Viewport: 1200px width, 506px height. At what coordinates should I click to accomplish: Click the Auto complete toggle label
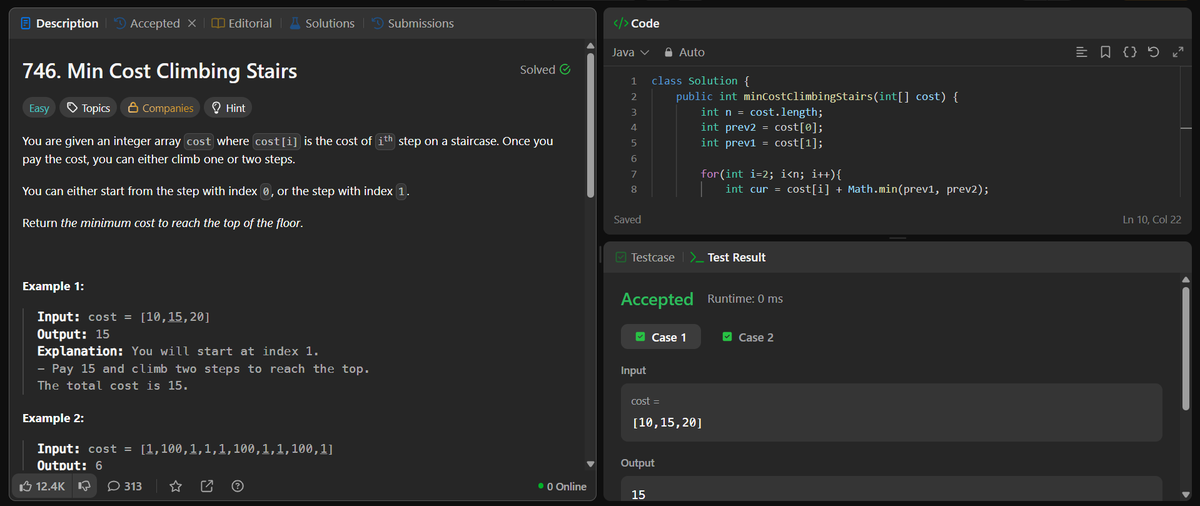click(691, 52)
